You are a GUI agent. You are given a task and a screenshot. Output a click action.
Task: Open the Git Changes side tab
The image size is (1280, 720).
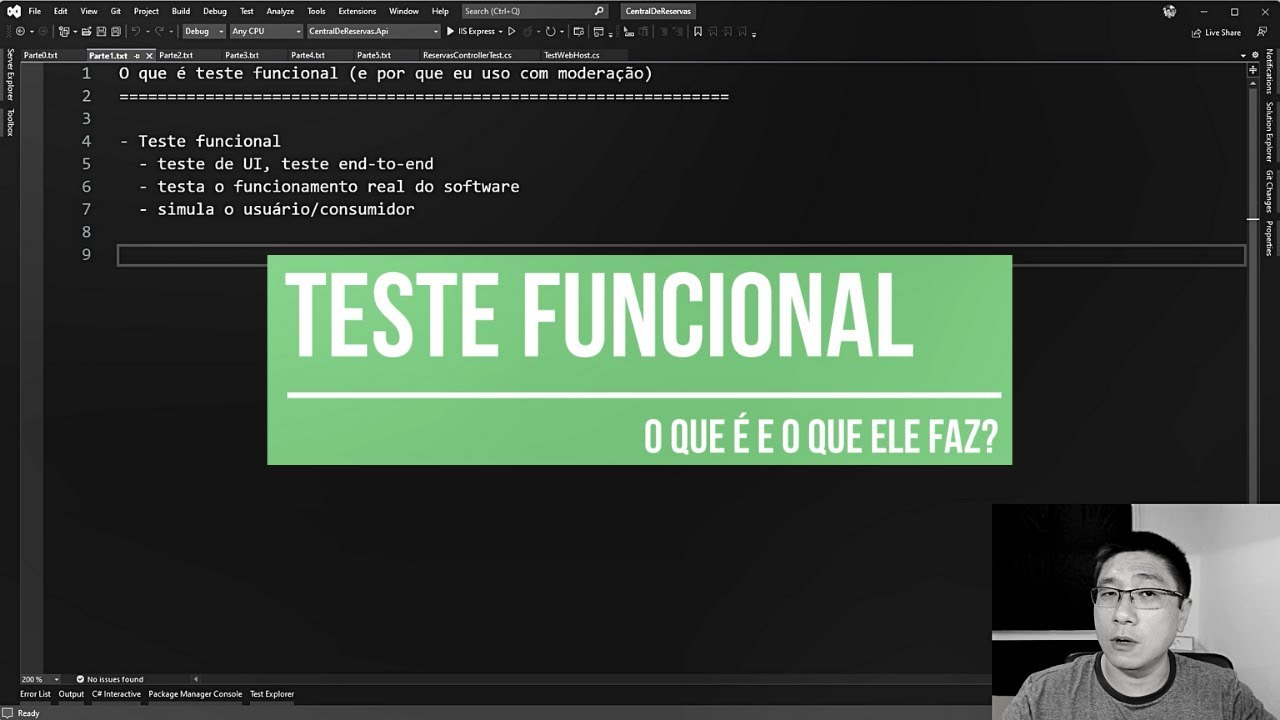click(x=1269, y=191)
